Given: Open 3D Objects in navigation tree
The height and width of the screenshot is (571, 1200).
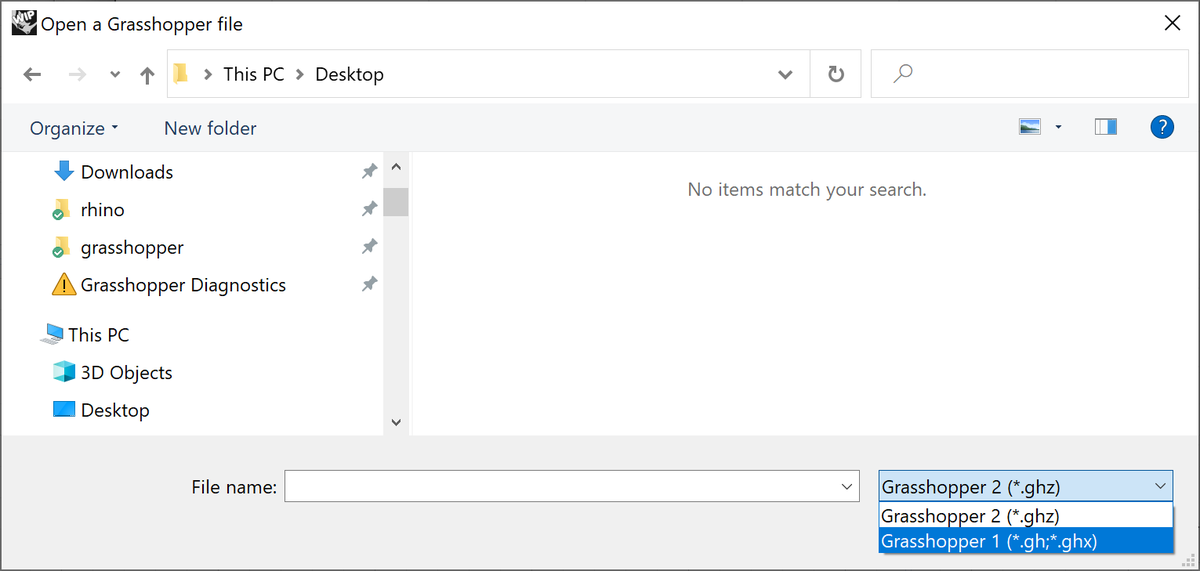Looking at the screenshot, I should tap(126, 372).
